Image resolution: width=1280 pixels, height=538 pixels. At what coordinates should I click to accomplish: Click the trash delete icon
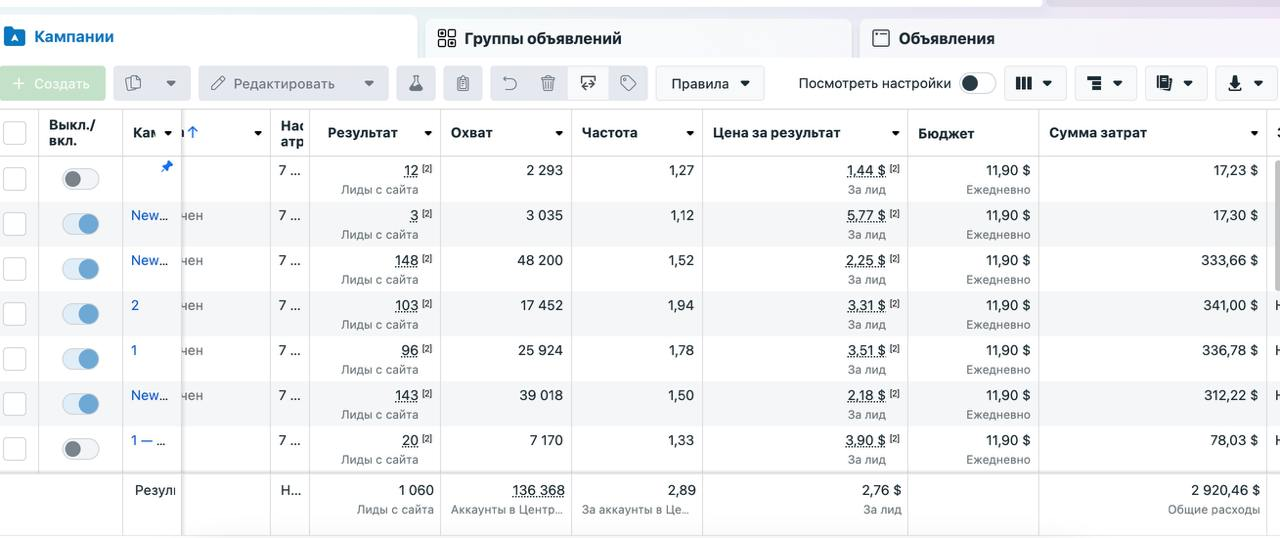click(548, 84)
